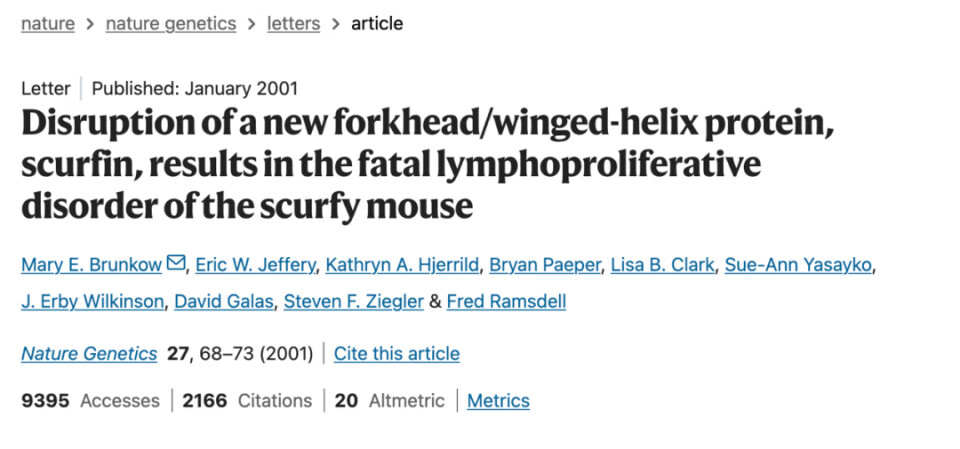
Task: Navigate to the letters breadcrumb
Action: tap(294, 23)
